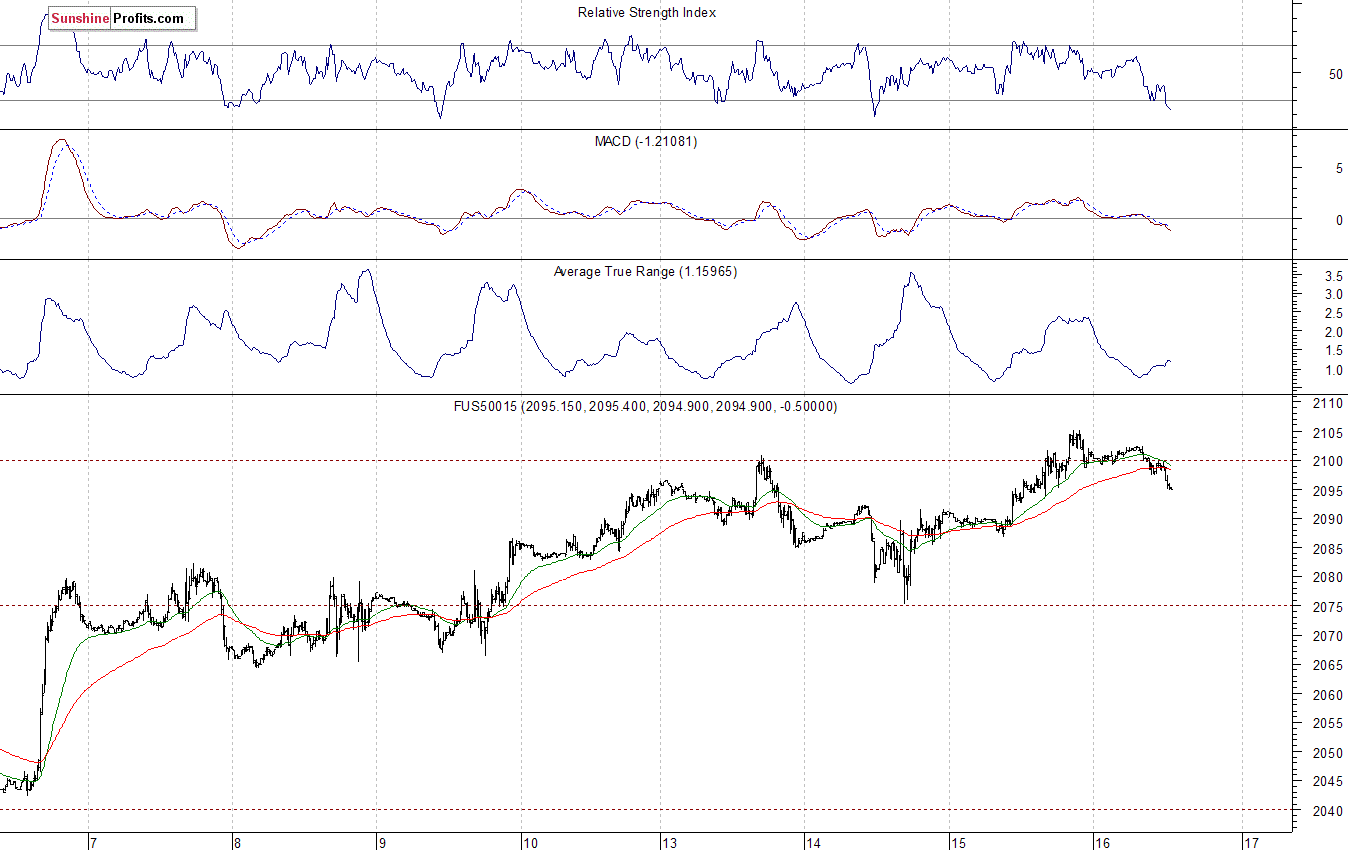This screenshot has height=850, width=1348.
Task: Select the MACD (-1.21081) indicator title
Action: (x=646, y=142)
